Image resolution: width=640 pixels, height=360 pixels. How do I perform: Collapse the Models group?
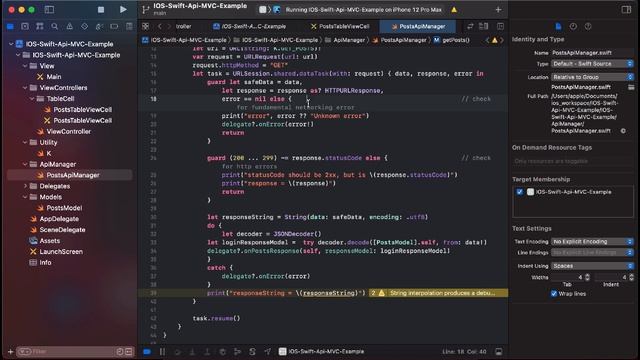(x=25, y=197)
